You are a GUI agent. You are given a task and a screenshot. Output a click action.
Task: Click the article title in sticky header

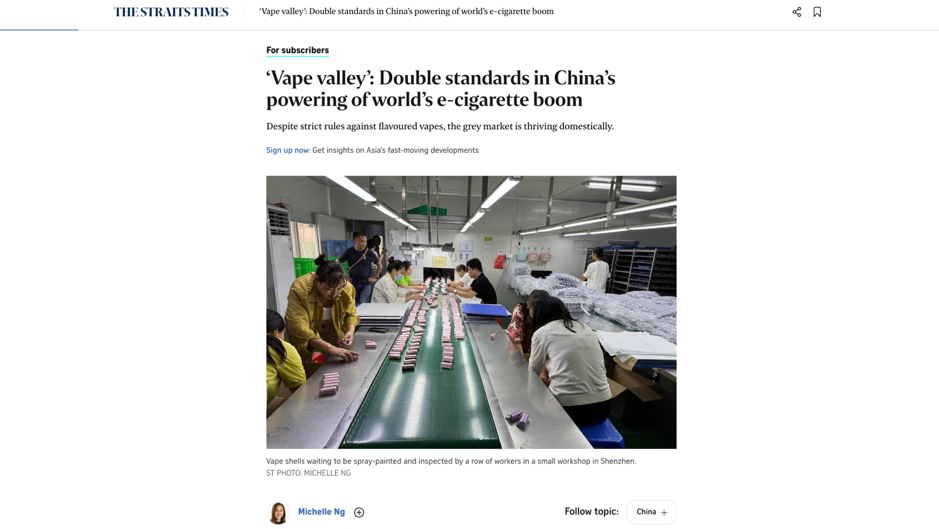(x=407, y=11)
